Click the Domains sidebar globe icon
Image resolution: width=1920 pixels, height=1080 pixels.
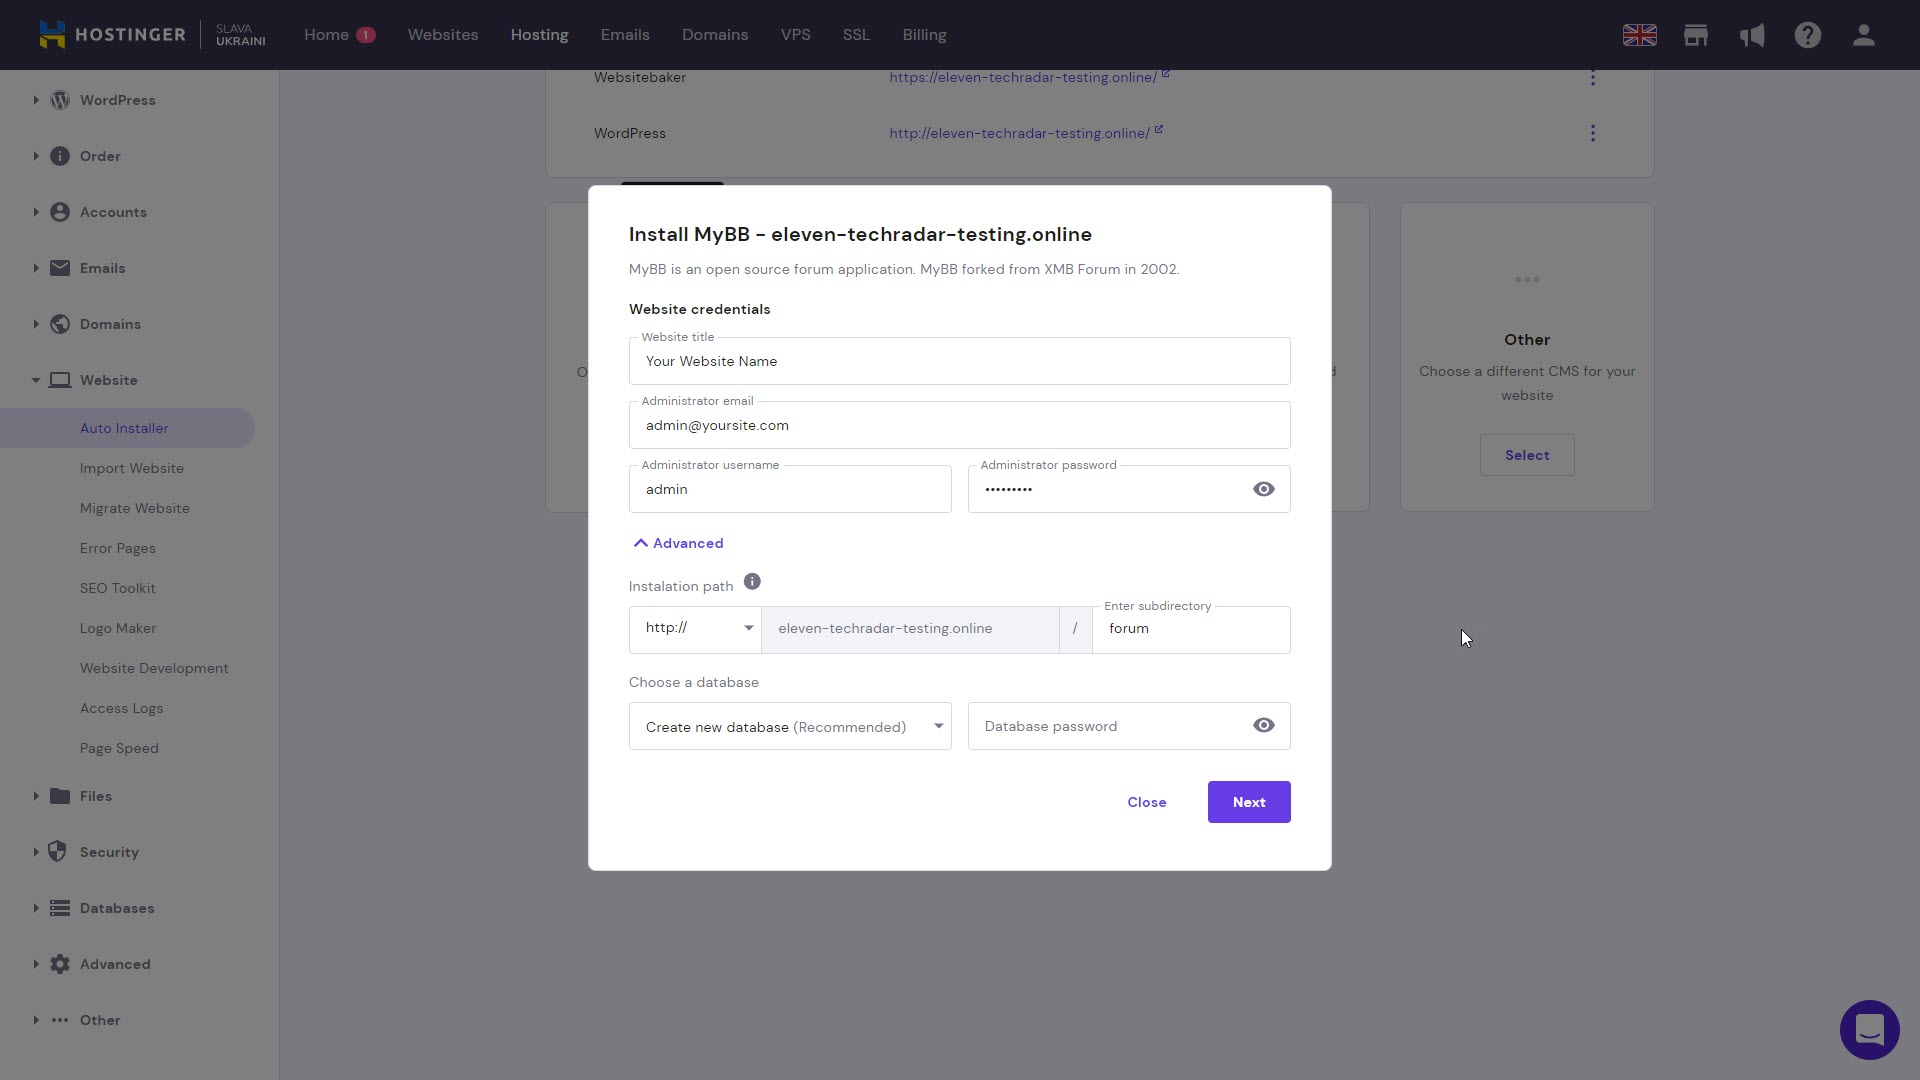pos(60,324)
